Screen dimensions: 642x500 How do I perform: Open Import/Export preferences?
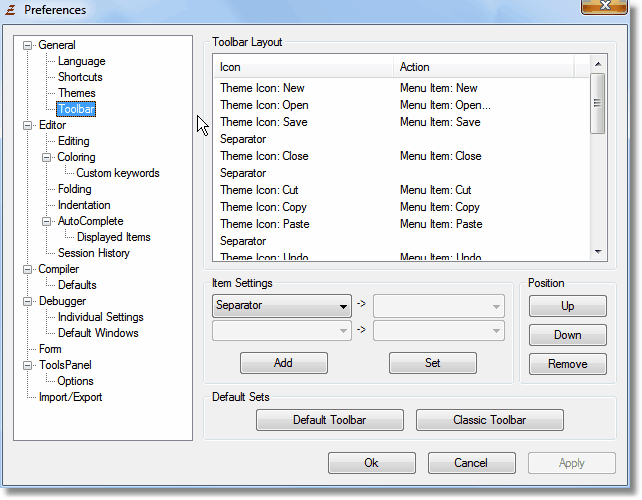coord(69,397)
